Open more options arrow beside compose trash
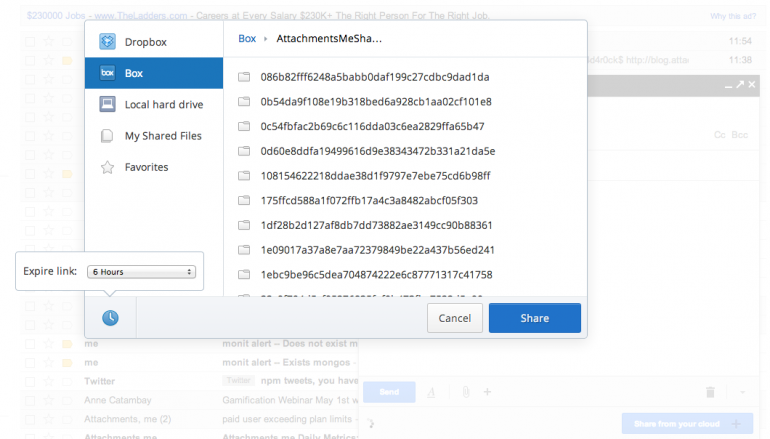 tap(741, 392)
